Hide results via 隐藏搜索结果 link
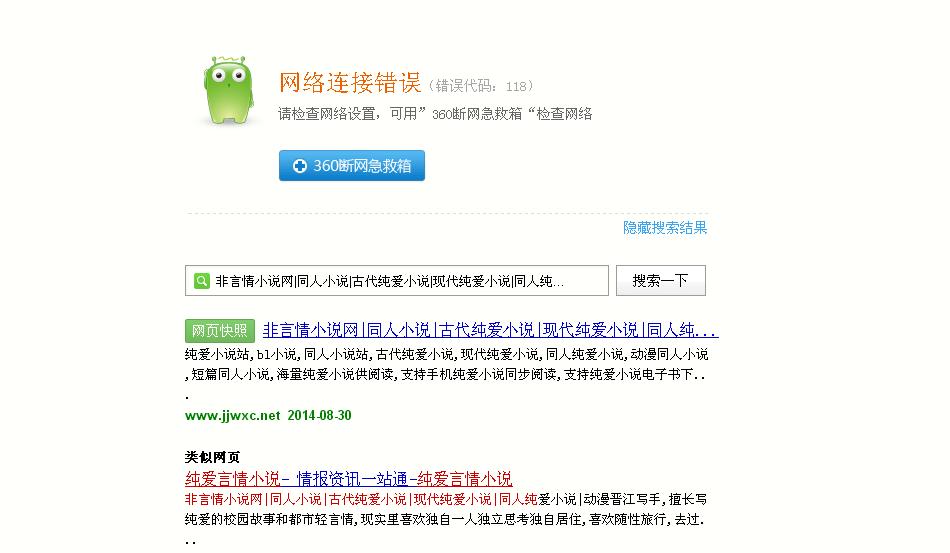 point(665,228)
